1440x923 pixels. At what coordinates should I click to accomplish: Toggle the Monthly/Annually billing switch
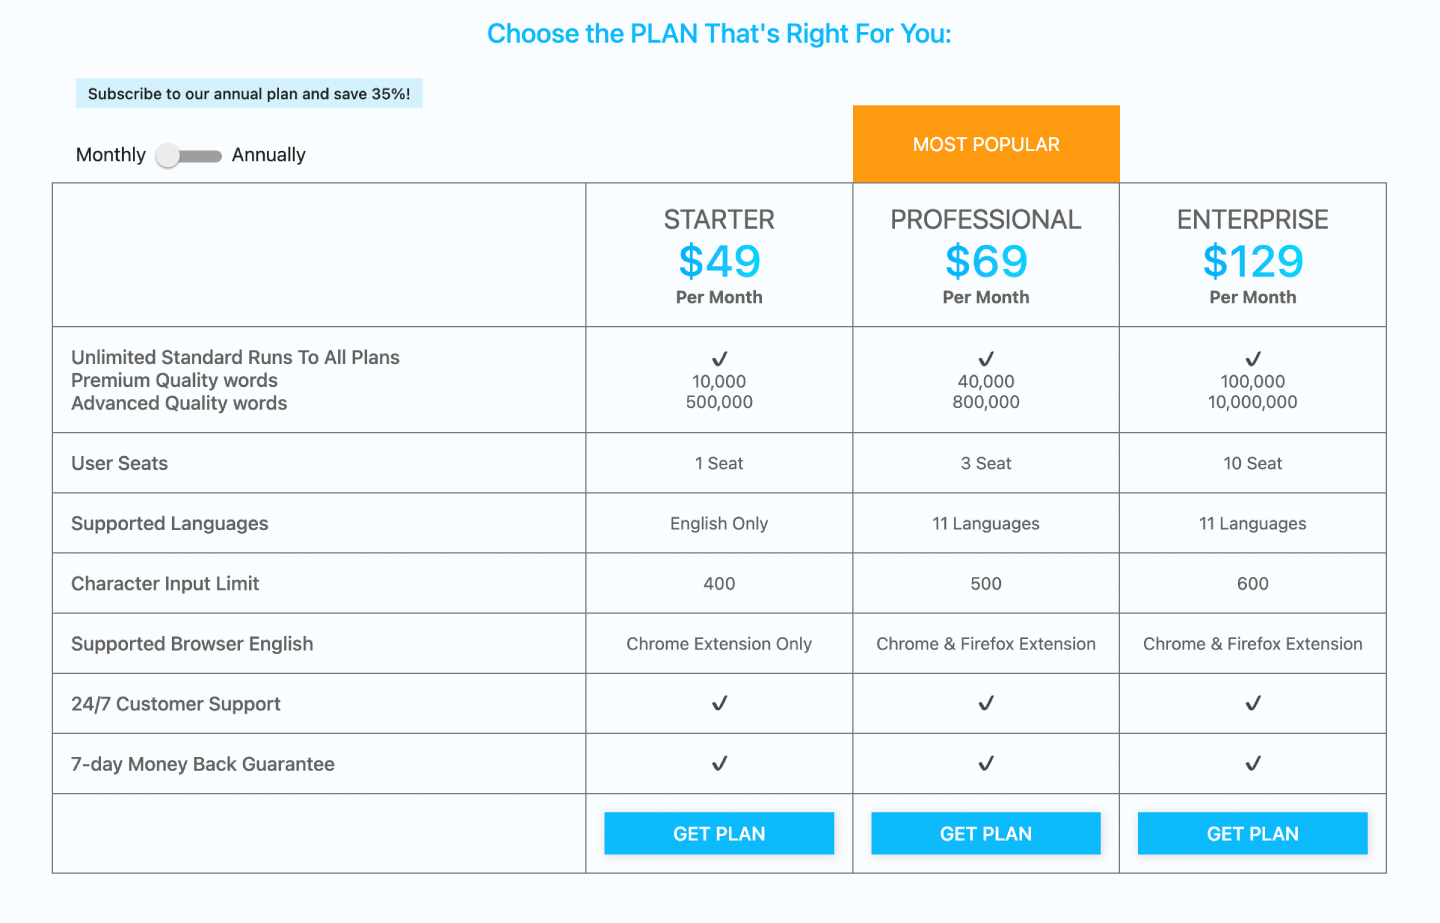(189, 156)
